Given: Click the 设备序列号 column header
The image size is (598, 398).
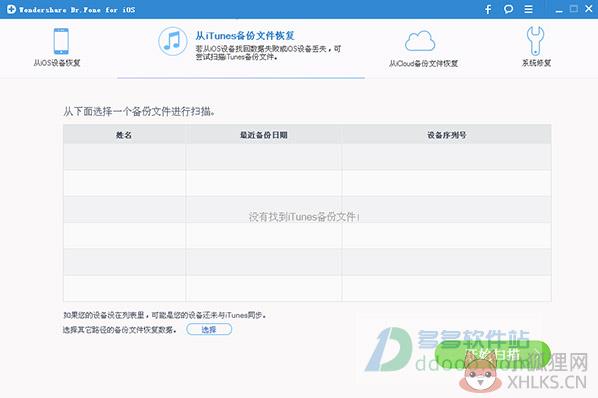Looking at the screenshot, I should coord(447,135).
